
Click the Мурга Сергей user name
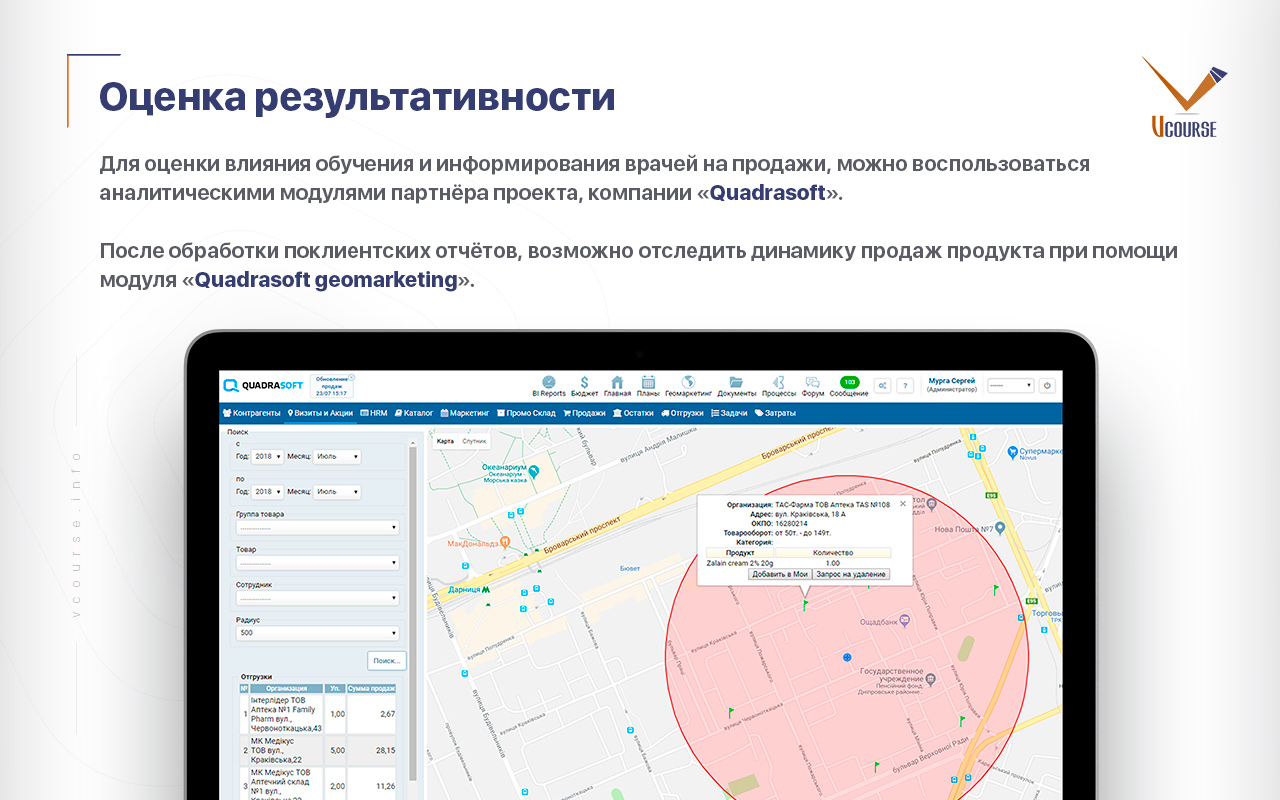click(952, 381)
